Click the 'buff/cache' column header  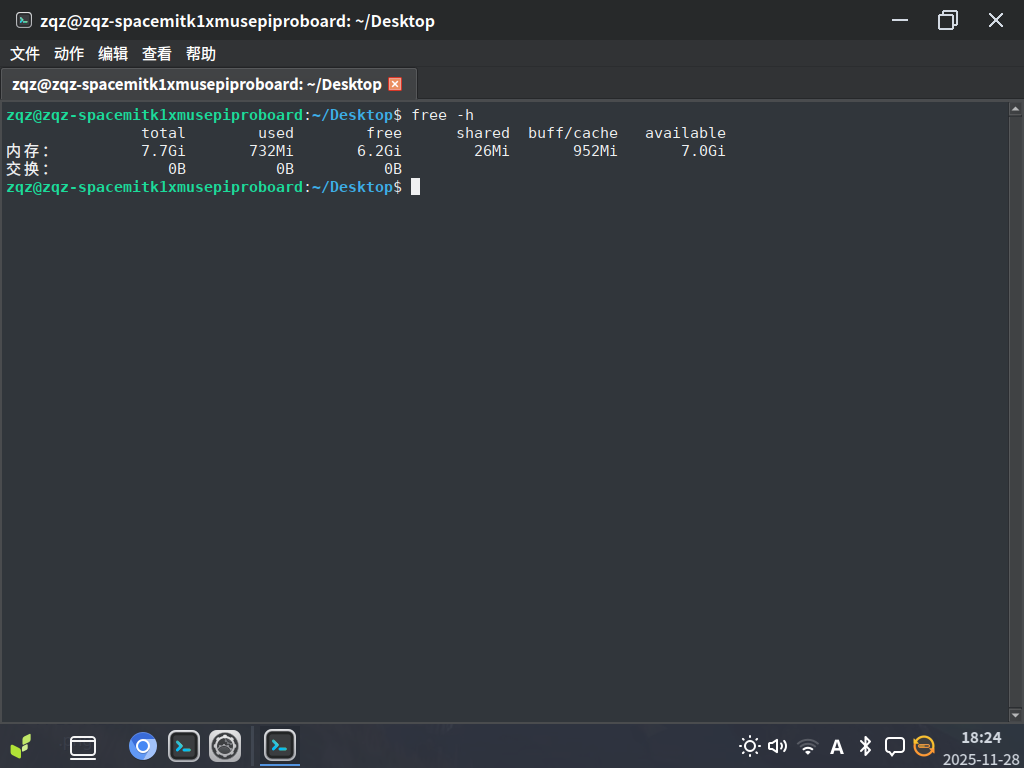573,133
